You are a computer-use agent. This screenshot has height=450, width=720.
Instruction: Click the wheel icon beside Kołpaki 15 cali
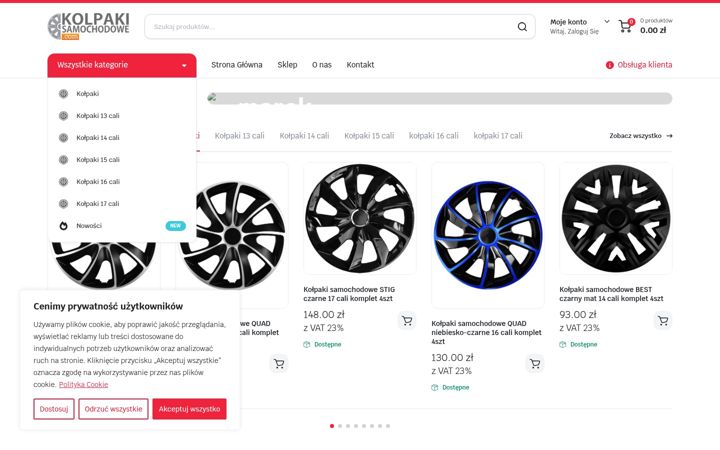[63, 160]
